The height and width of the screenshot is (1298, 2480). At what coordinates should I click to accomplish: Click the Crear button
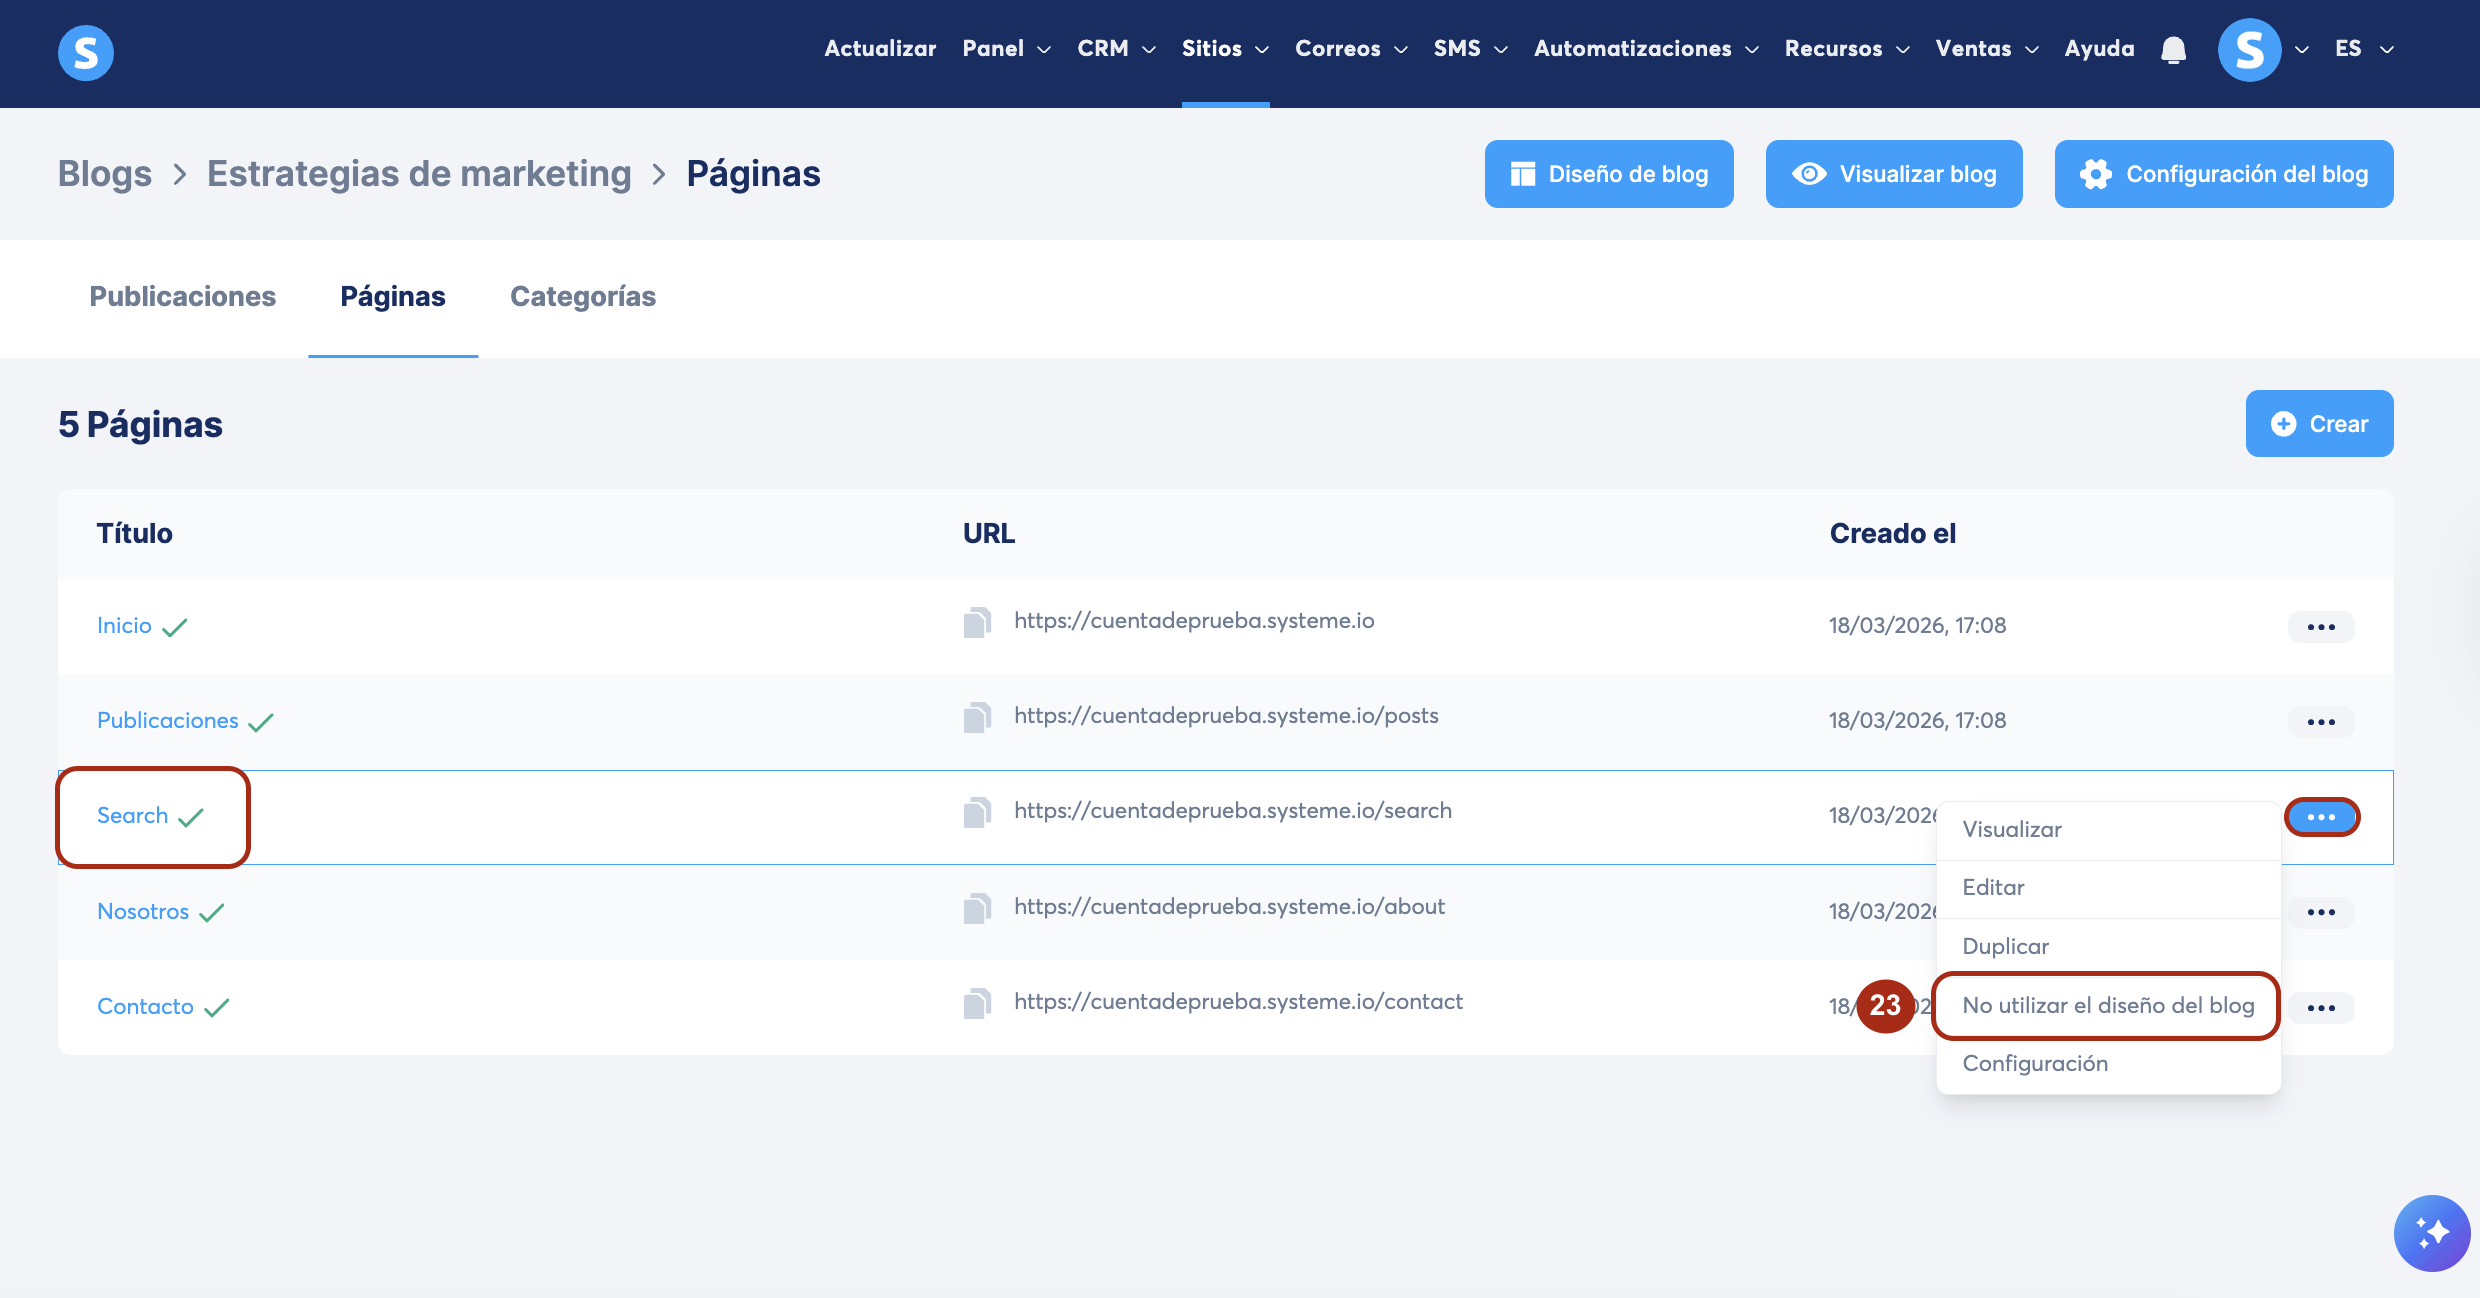2318,424
